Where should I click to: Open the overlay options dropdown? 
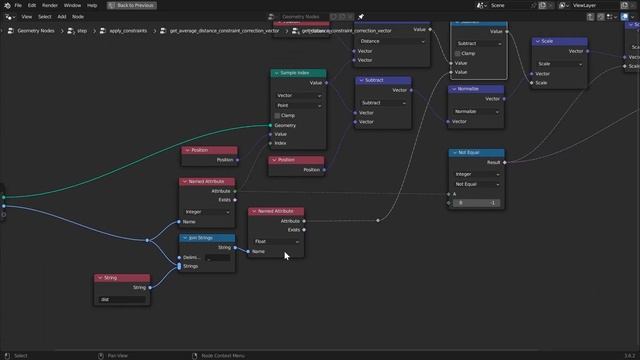[633, 17]
